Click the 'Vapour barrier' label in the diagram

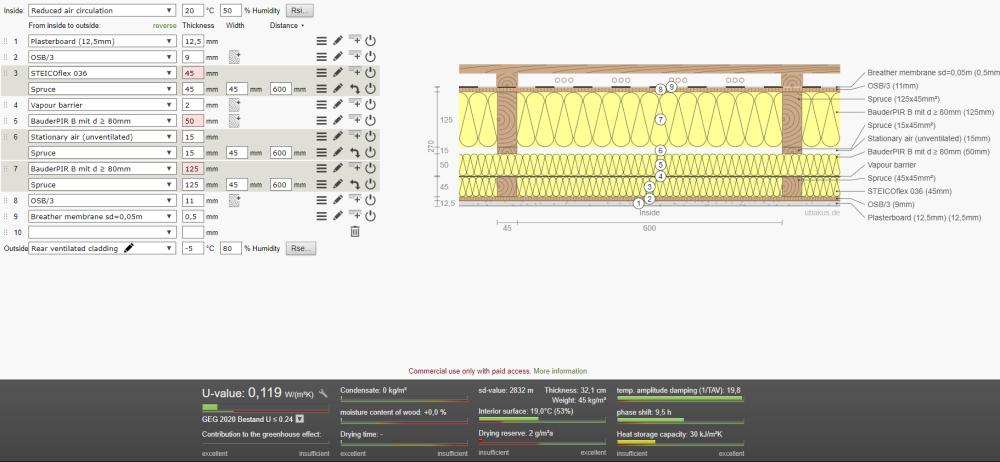[x=891, y=165]
